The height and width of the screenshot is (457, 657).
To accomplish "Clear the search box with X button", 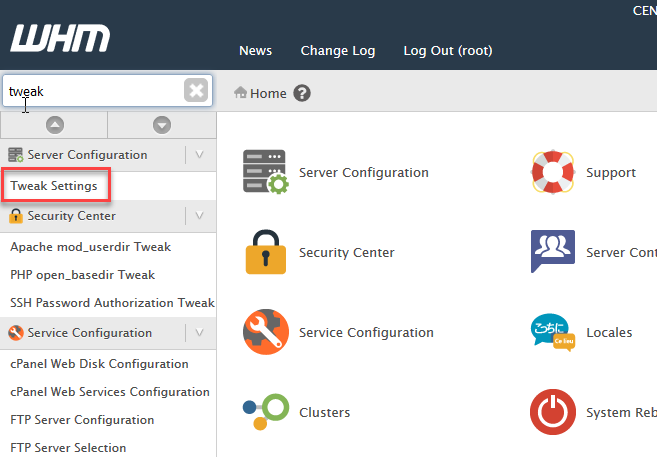I will point(196,91).
